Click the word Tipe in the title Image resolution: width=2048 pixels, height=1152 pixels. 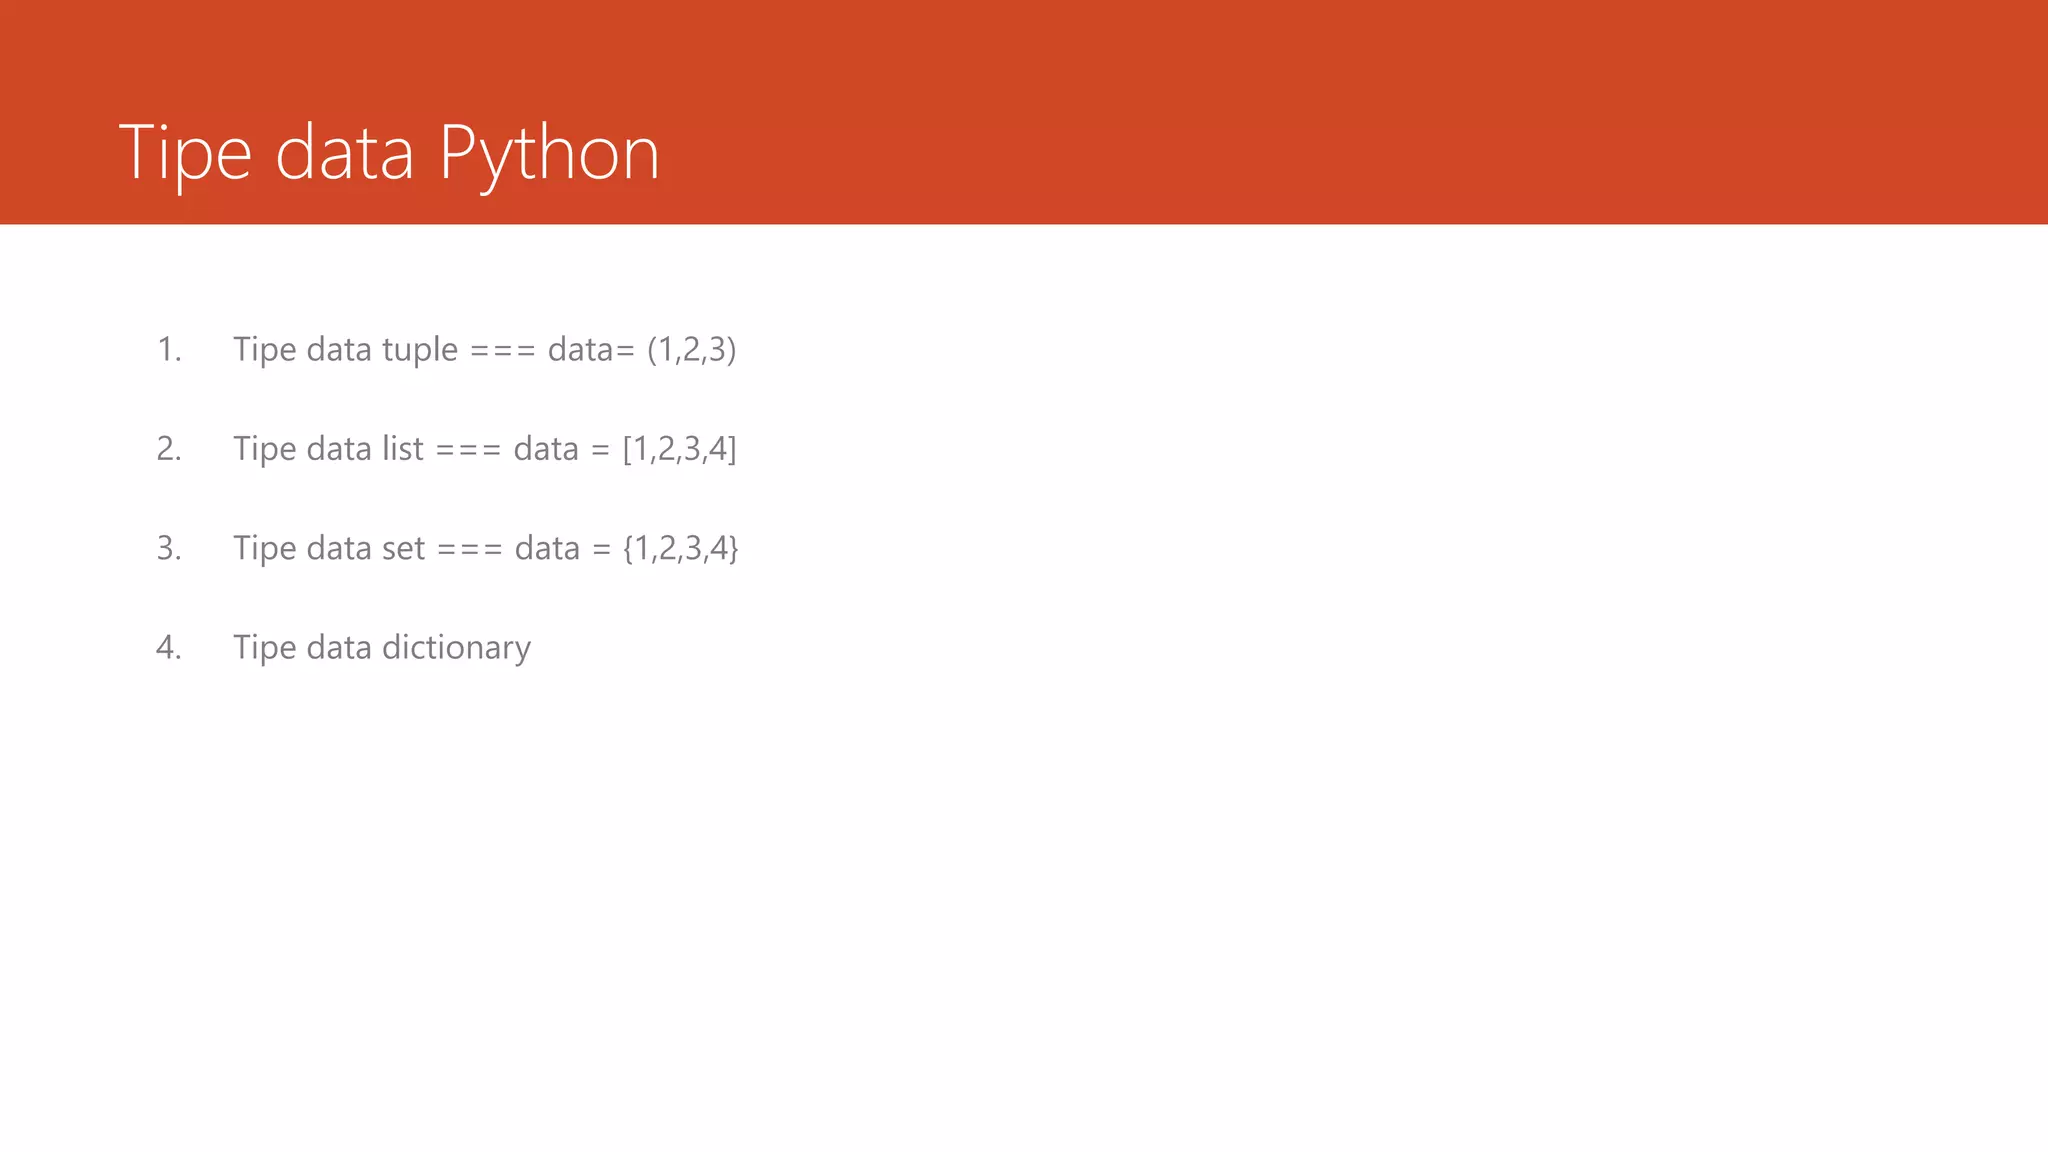point(185,155)
